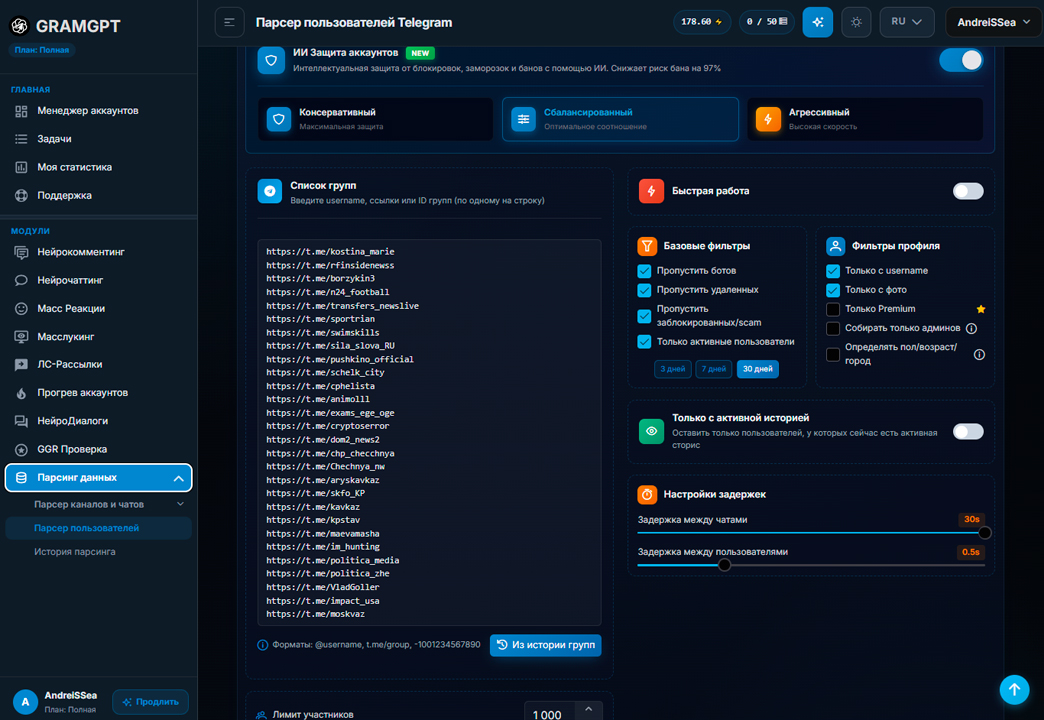Check Только Premium checkbox
Screen dimensions: 1044x720
point(832,309)
